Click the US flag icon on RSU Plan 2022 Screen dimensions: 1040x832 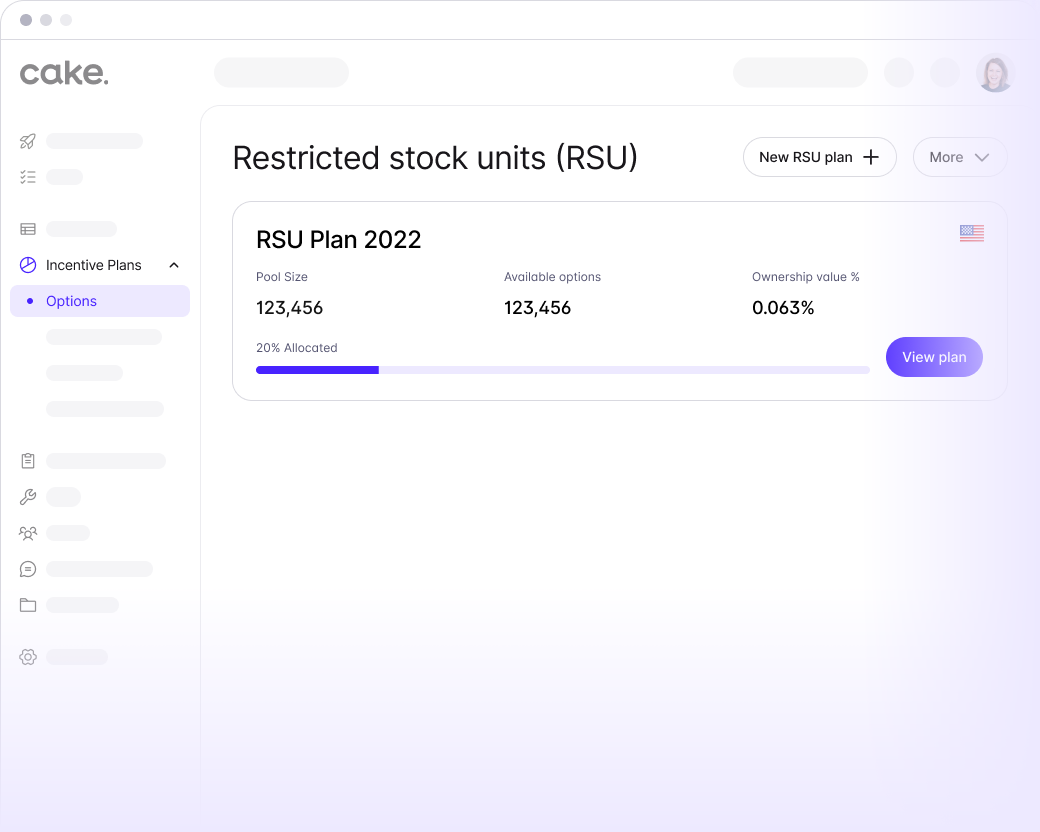971,233
